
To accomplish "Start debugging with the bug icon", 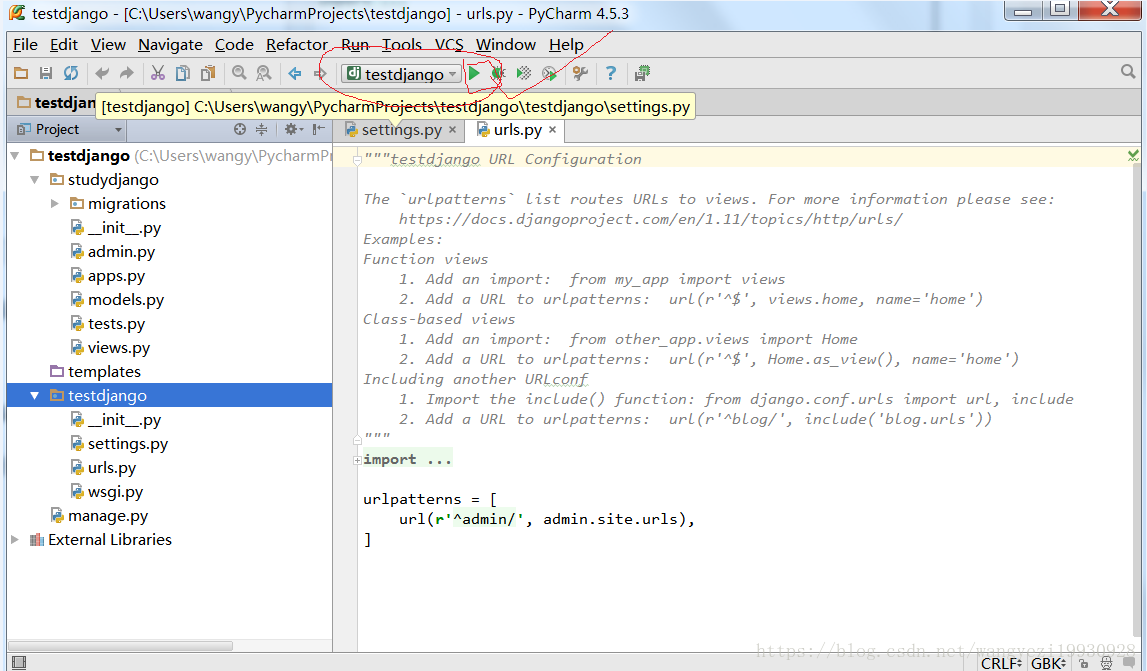I will (x=498, y=73).
